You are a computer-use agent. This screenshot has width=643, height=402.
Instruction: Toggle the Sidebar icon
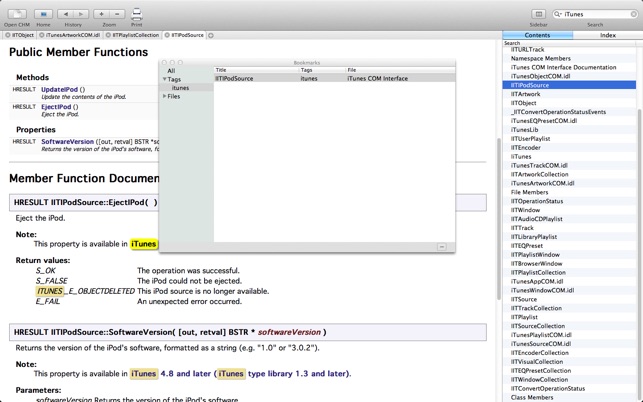click(x=539, y=14)
